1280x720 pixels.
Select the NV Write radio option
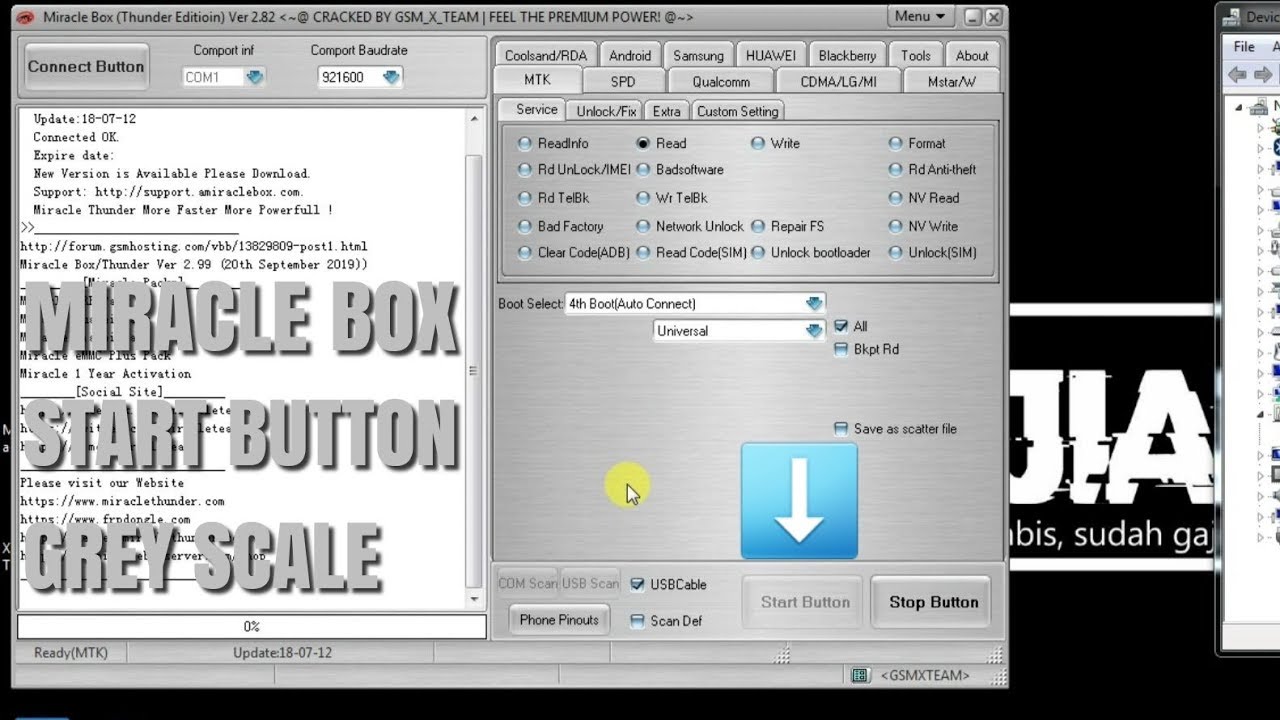click(x=896, y=227)
